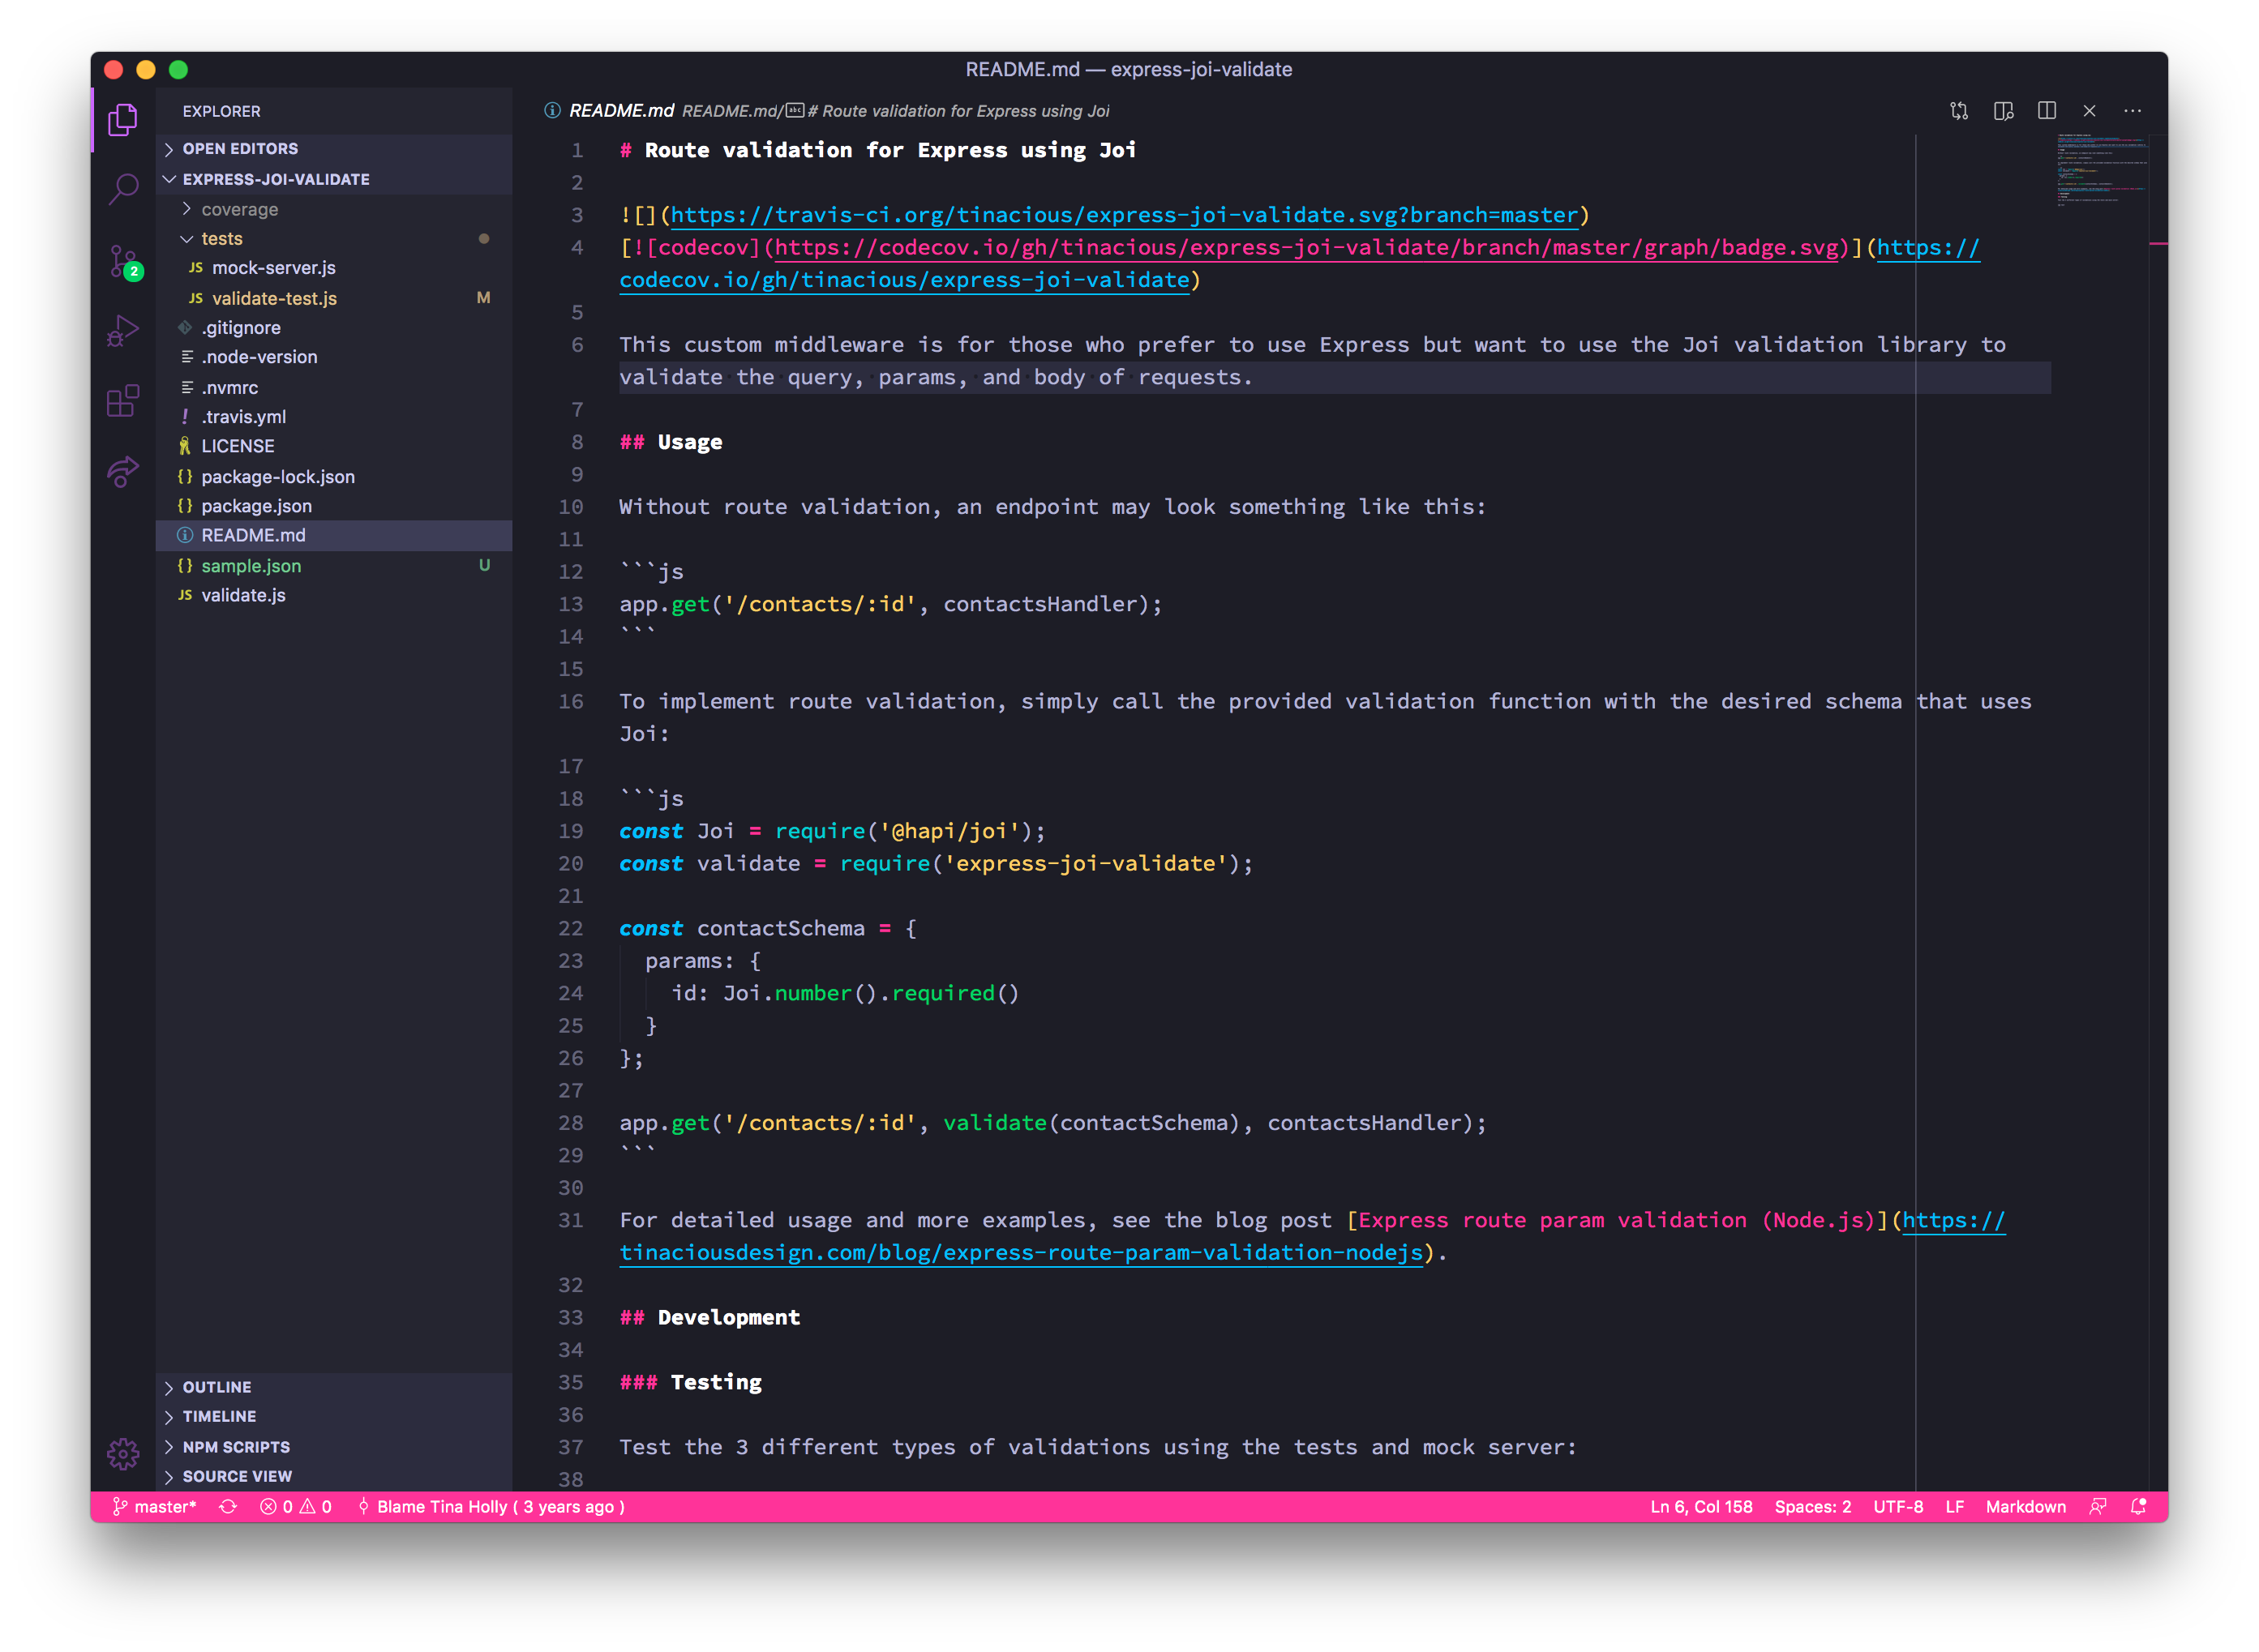The height and width of the screenshot is (1652, 2259).
Task: Open Source Control view with 2 changes
Action: [123, 262]
